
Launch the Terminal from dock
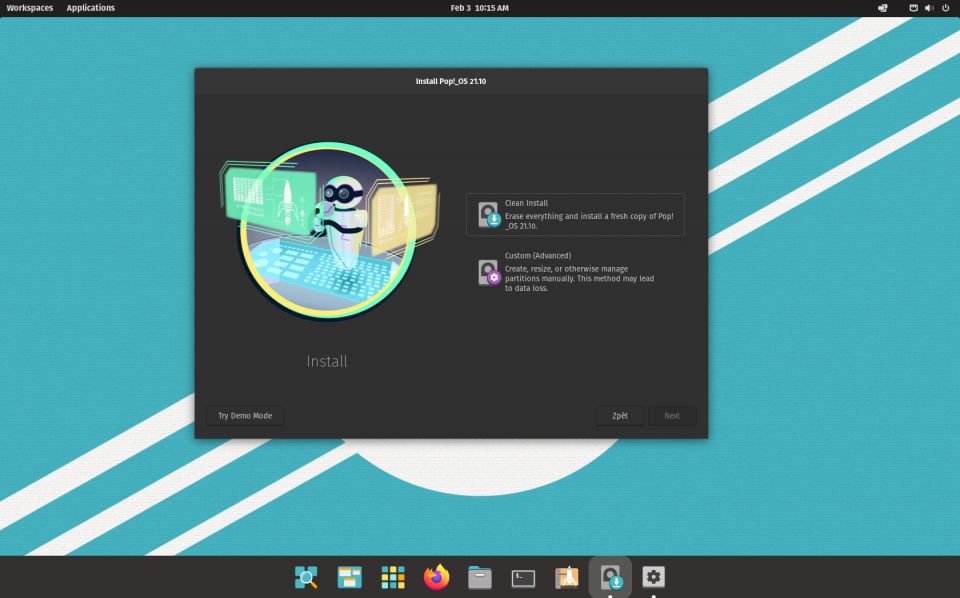coord(523,578)
